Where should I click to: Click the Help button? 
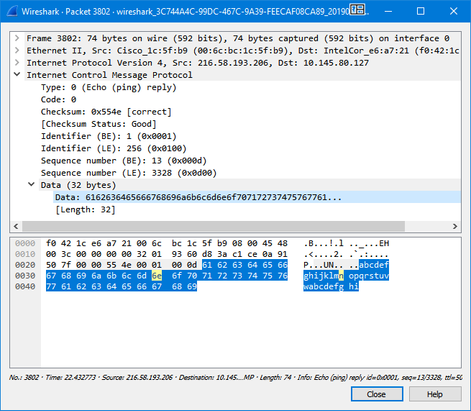(435, 394)
